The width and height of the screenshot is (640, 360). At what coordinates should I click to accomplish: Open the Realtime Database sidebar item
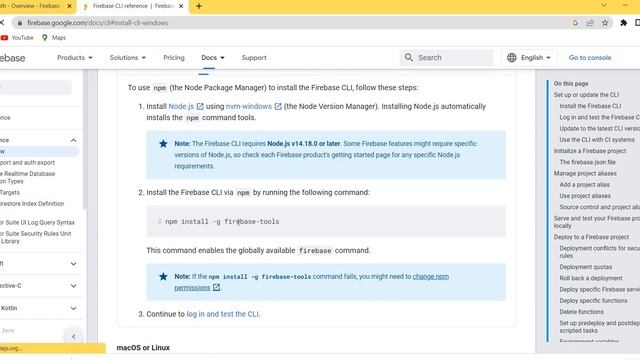(x=28, y=177)
